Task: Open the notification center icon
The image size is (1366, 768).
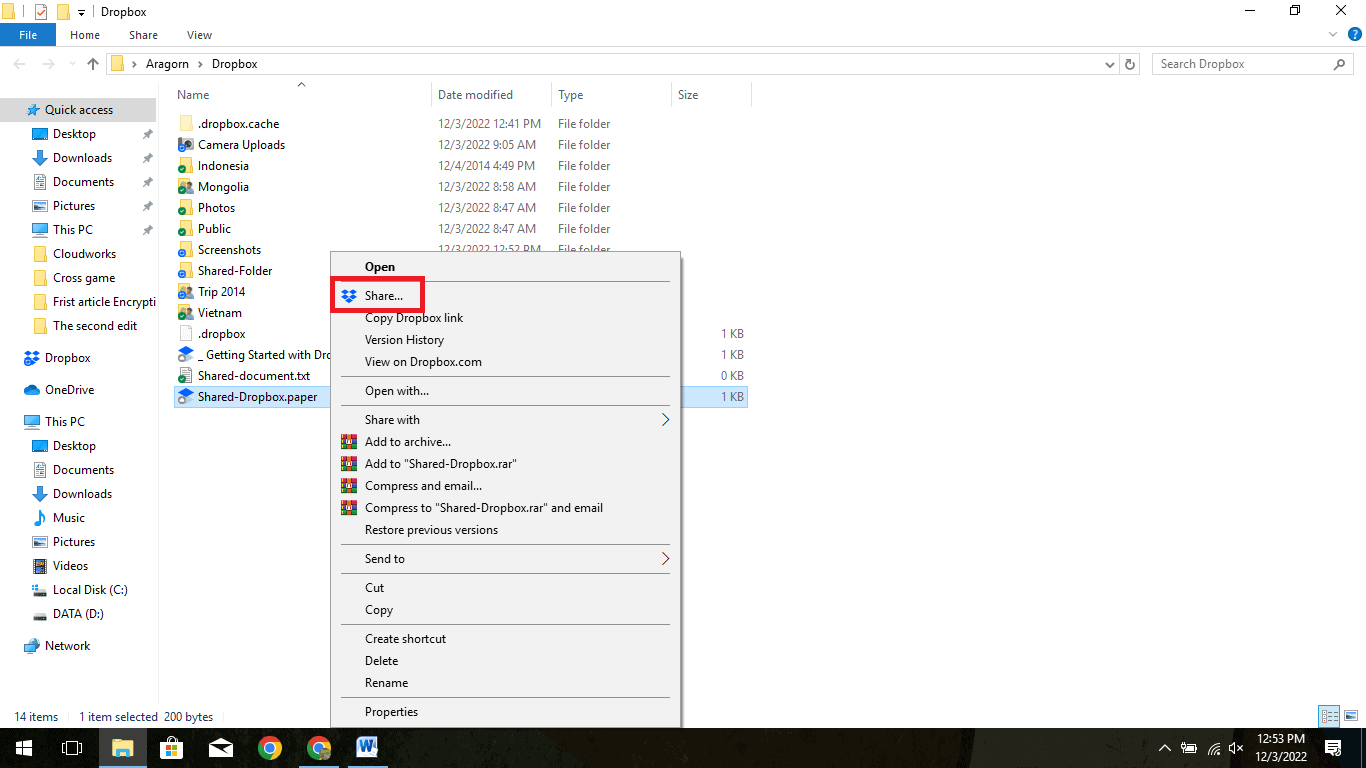Action: pos(1333,748)
